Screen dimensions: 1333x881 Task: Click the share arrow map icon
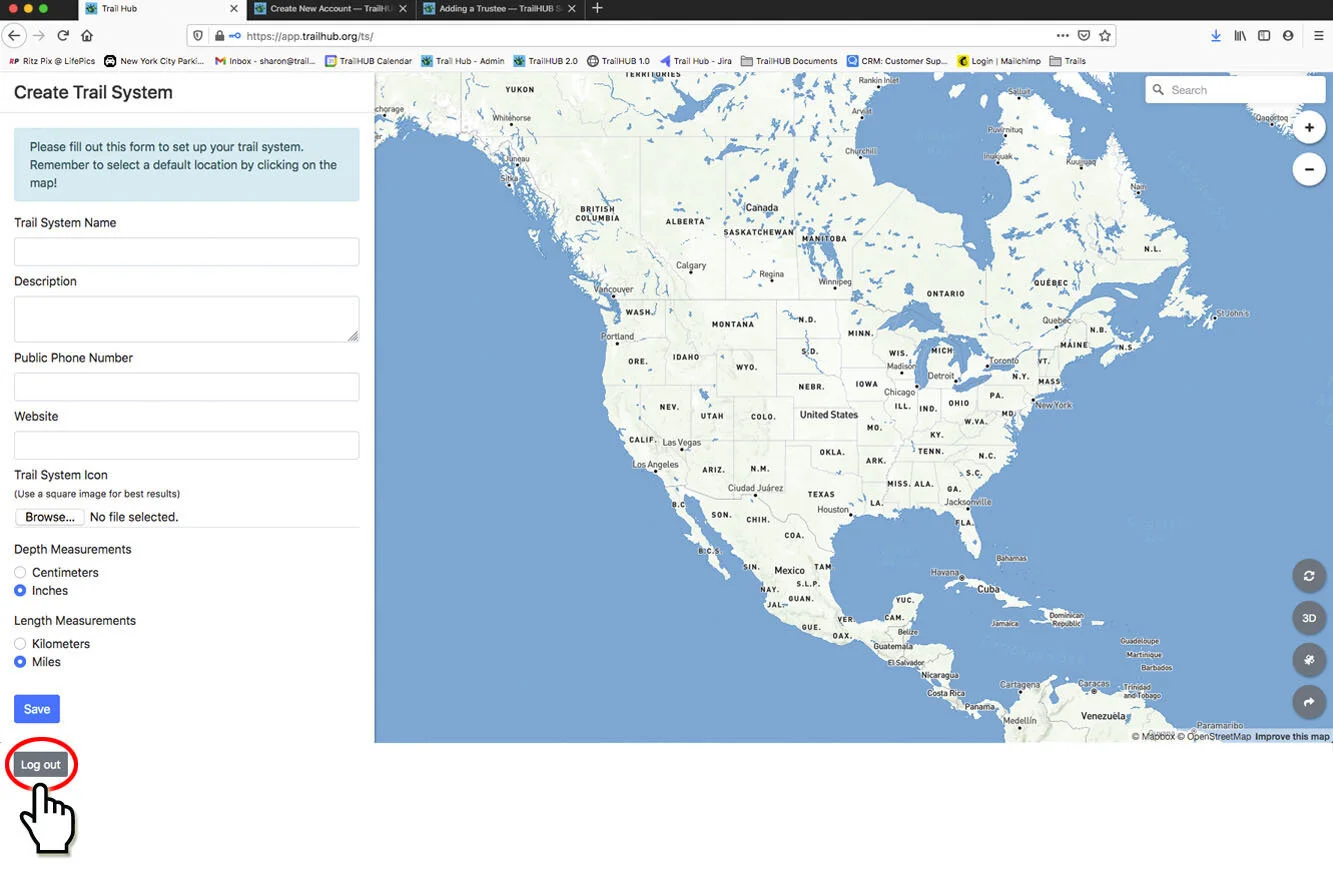[1309, 702]
